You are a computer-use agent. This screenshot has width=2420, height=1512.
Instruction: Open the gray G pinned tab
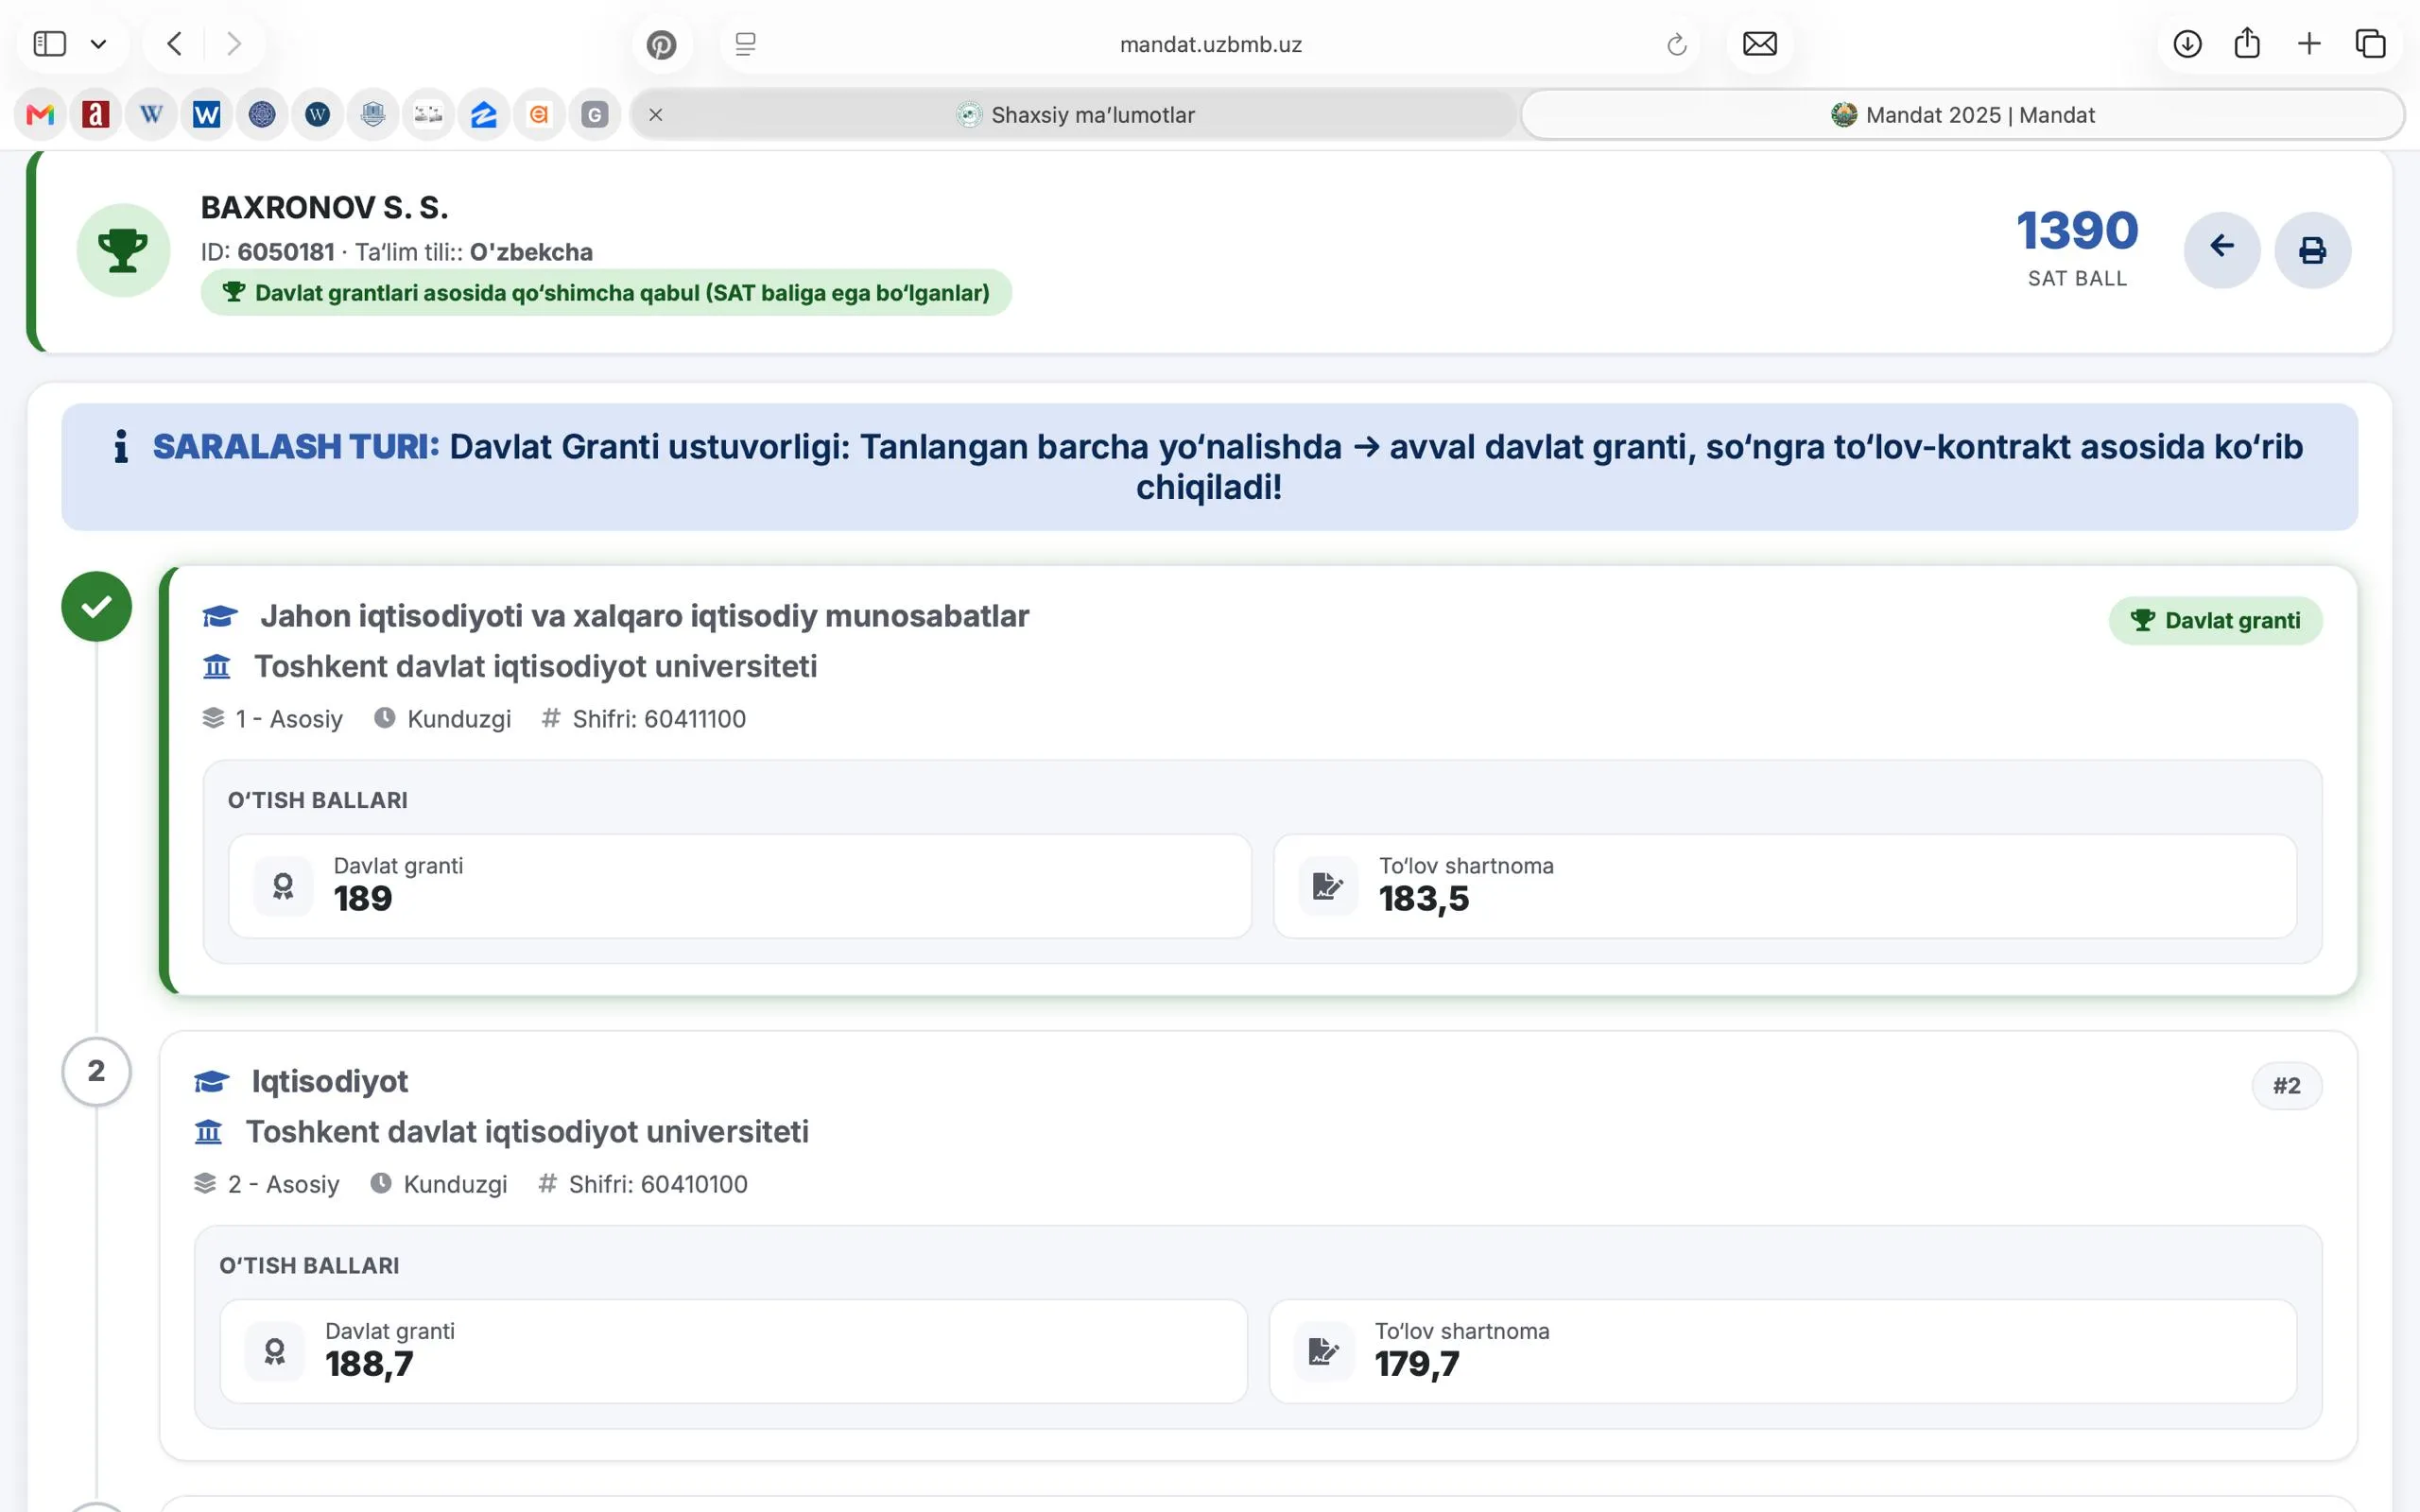[x=595, y=115]
